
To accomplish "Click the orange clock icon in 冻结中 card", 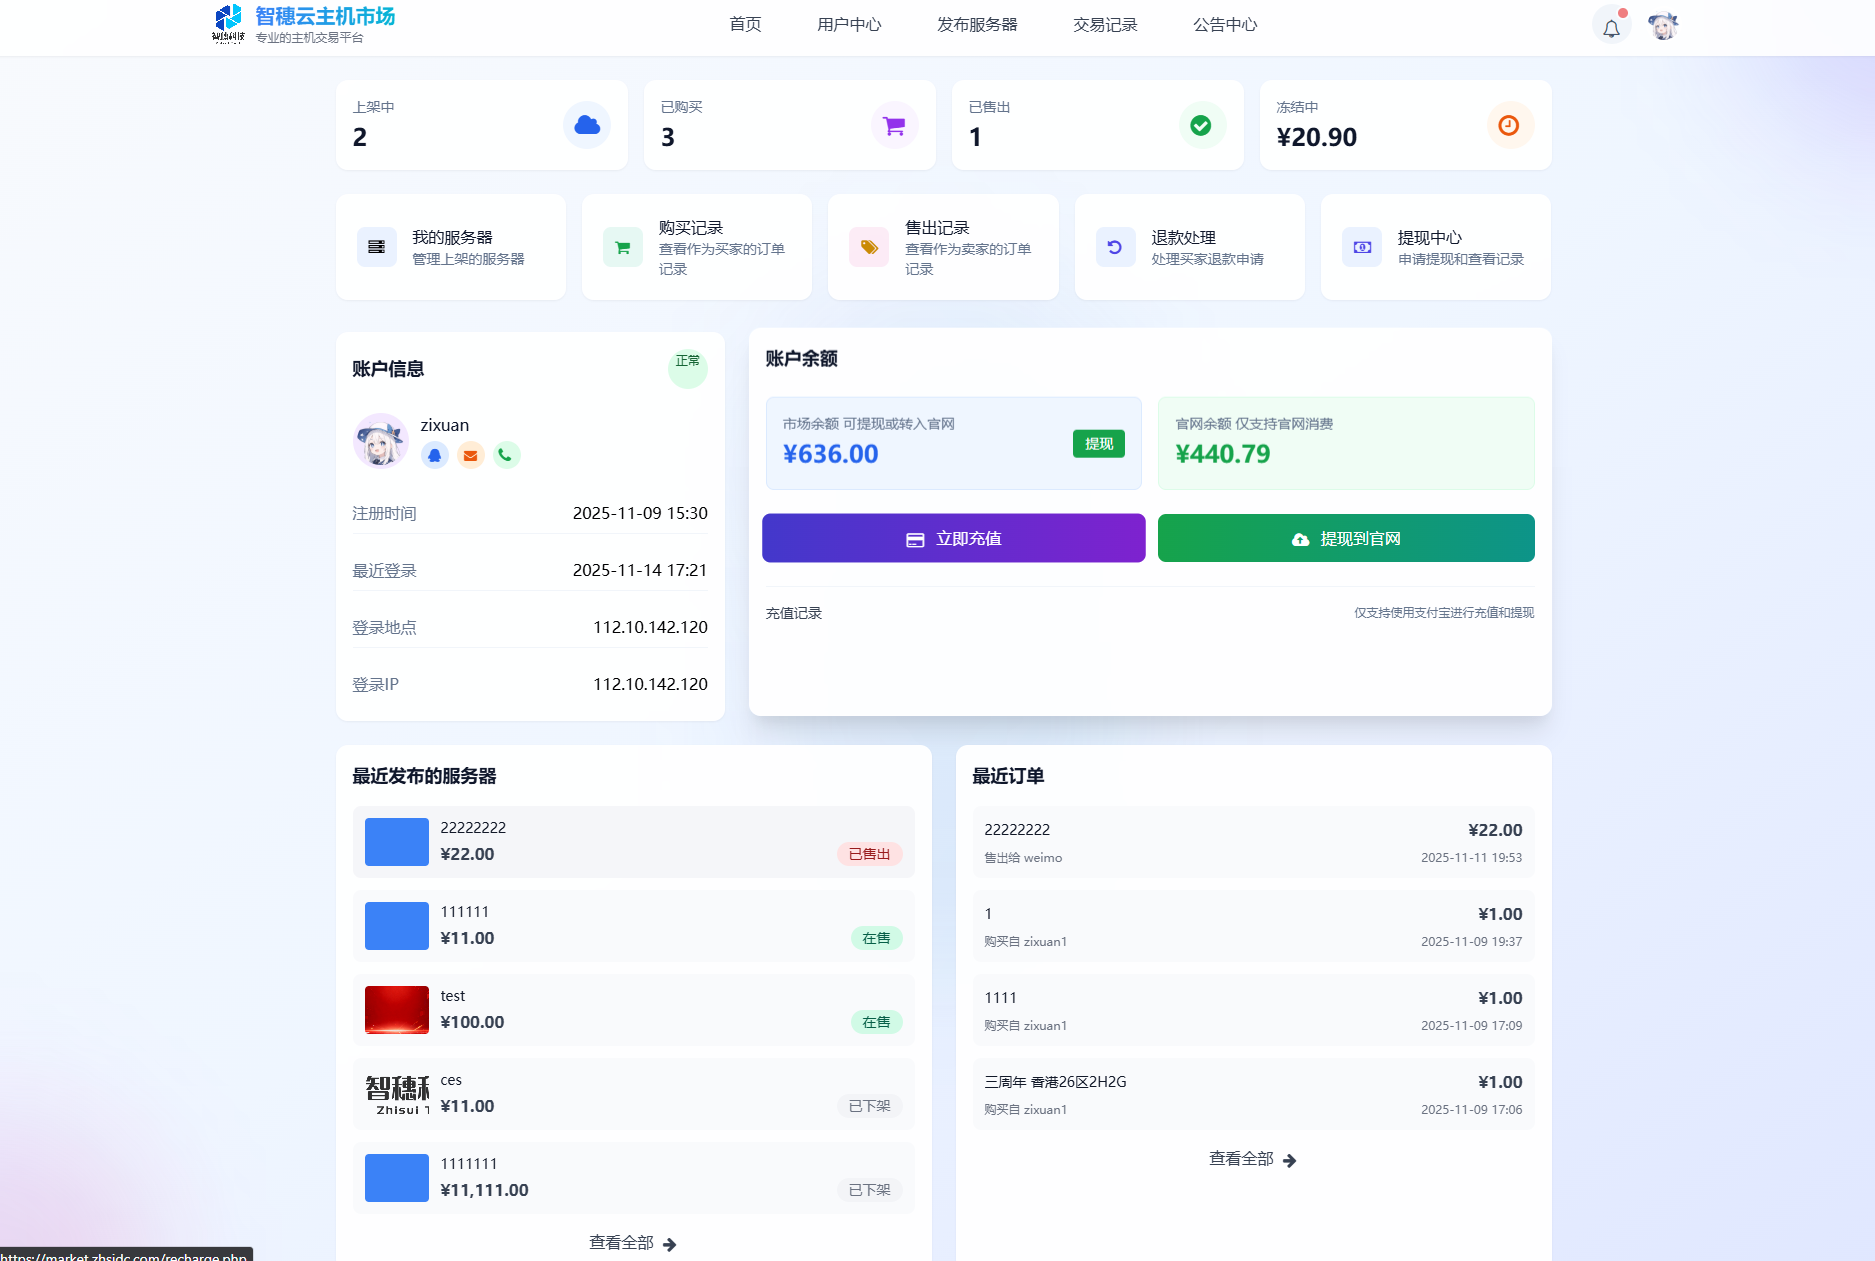I will coord(1509,125).
